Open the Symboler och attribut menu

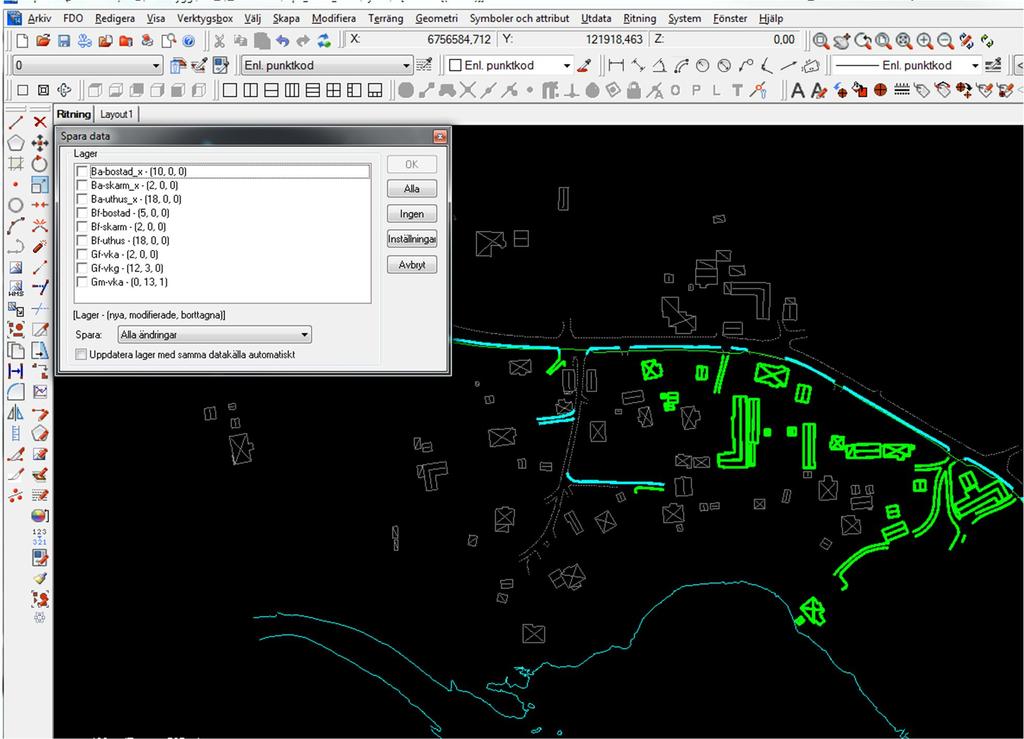point(519,18)
